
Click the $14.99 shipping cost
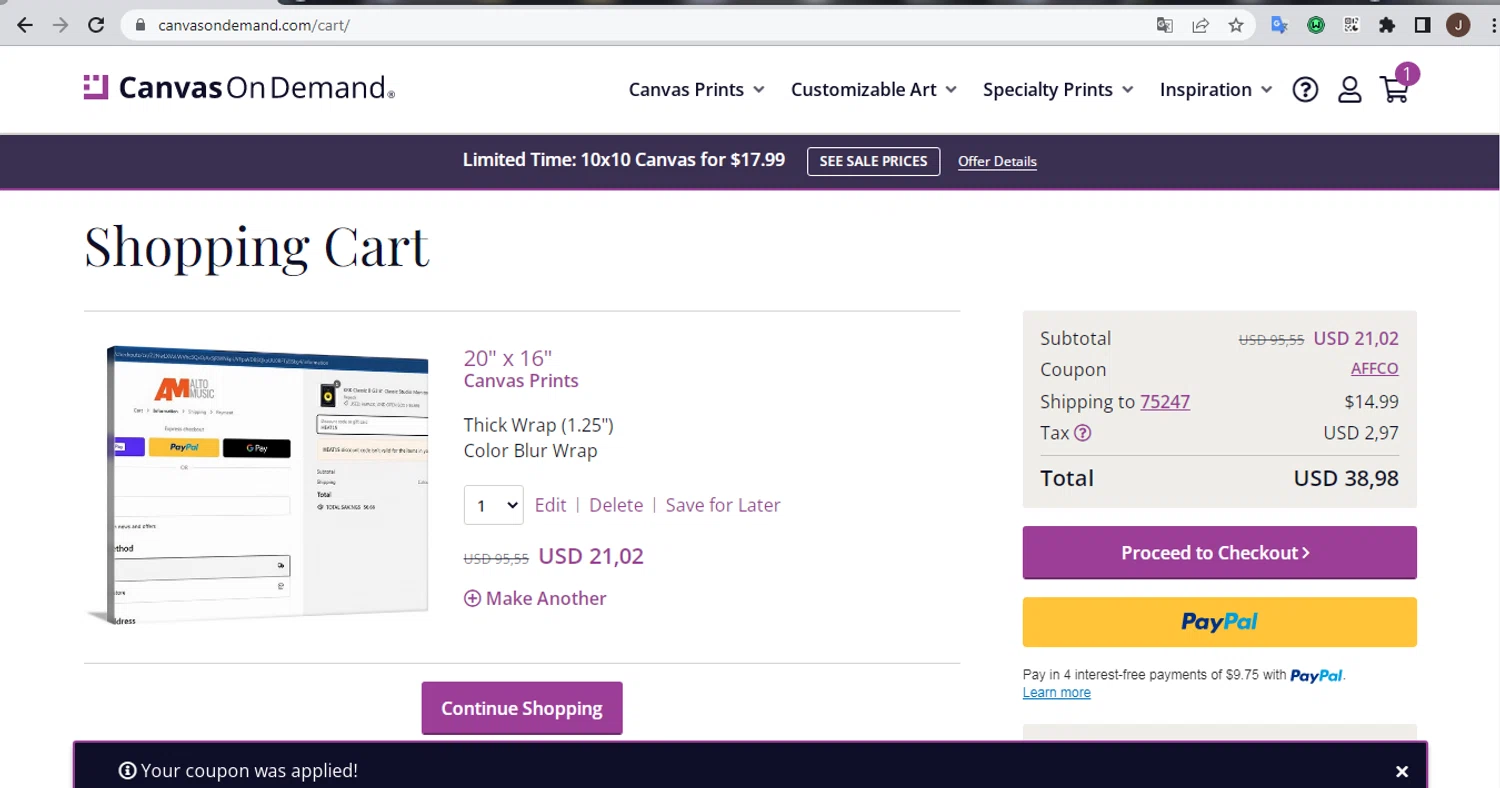click(x=1371, y=402)
